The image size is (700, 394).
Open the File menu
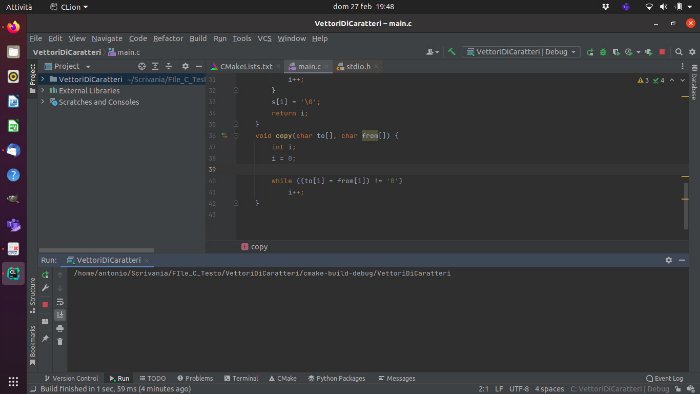tap(36, 38)
